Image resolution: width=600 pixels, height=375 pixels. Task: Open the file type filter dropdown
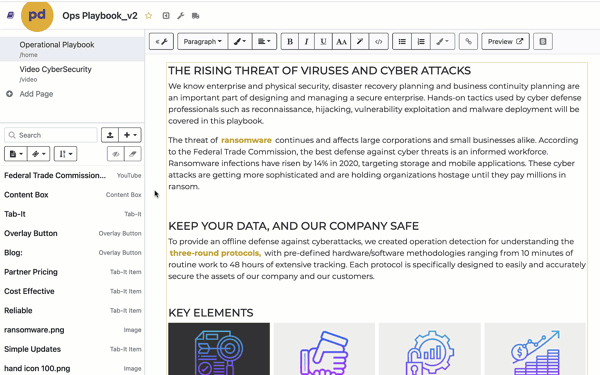click(x=15, y=154)
